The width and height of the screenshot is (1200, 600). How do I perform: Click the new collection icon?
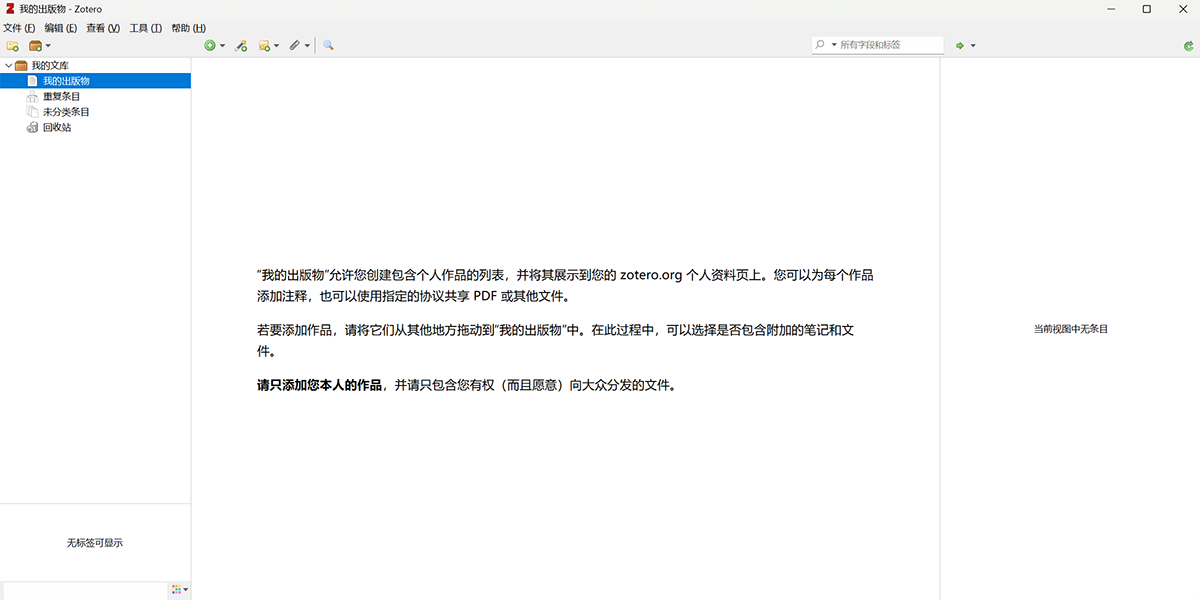(x=13, y=45)
